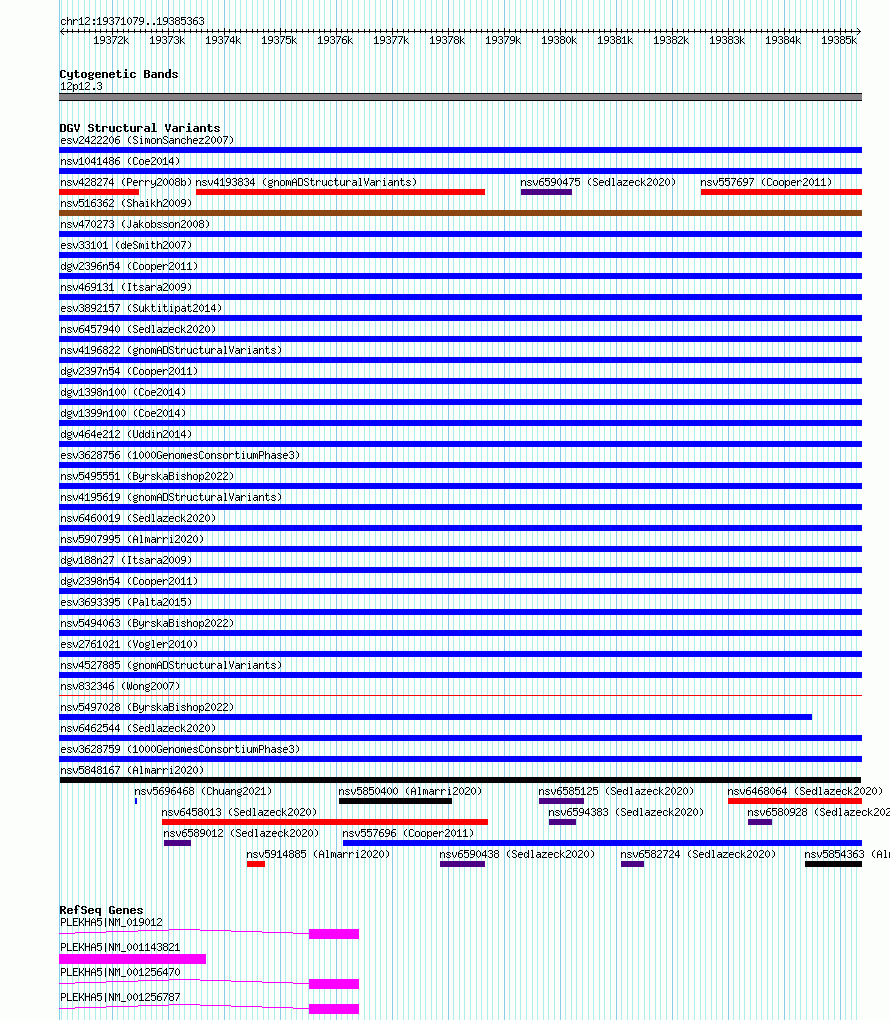Click the PLEKHA5|NM_001143821 magenta exon bar

[133, 959]
